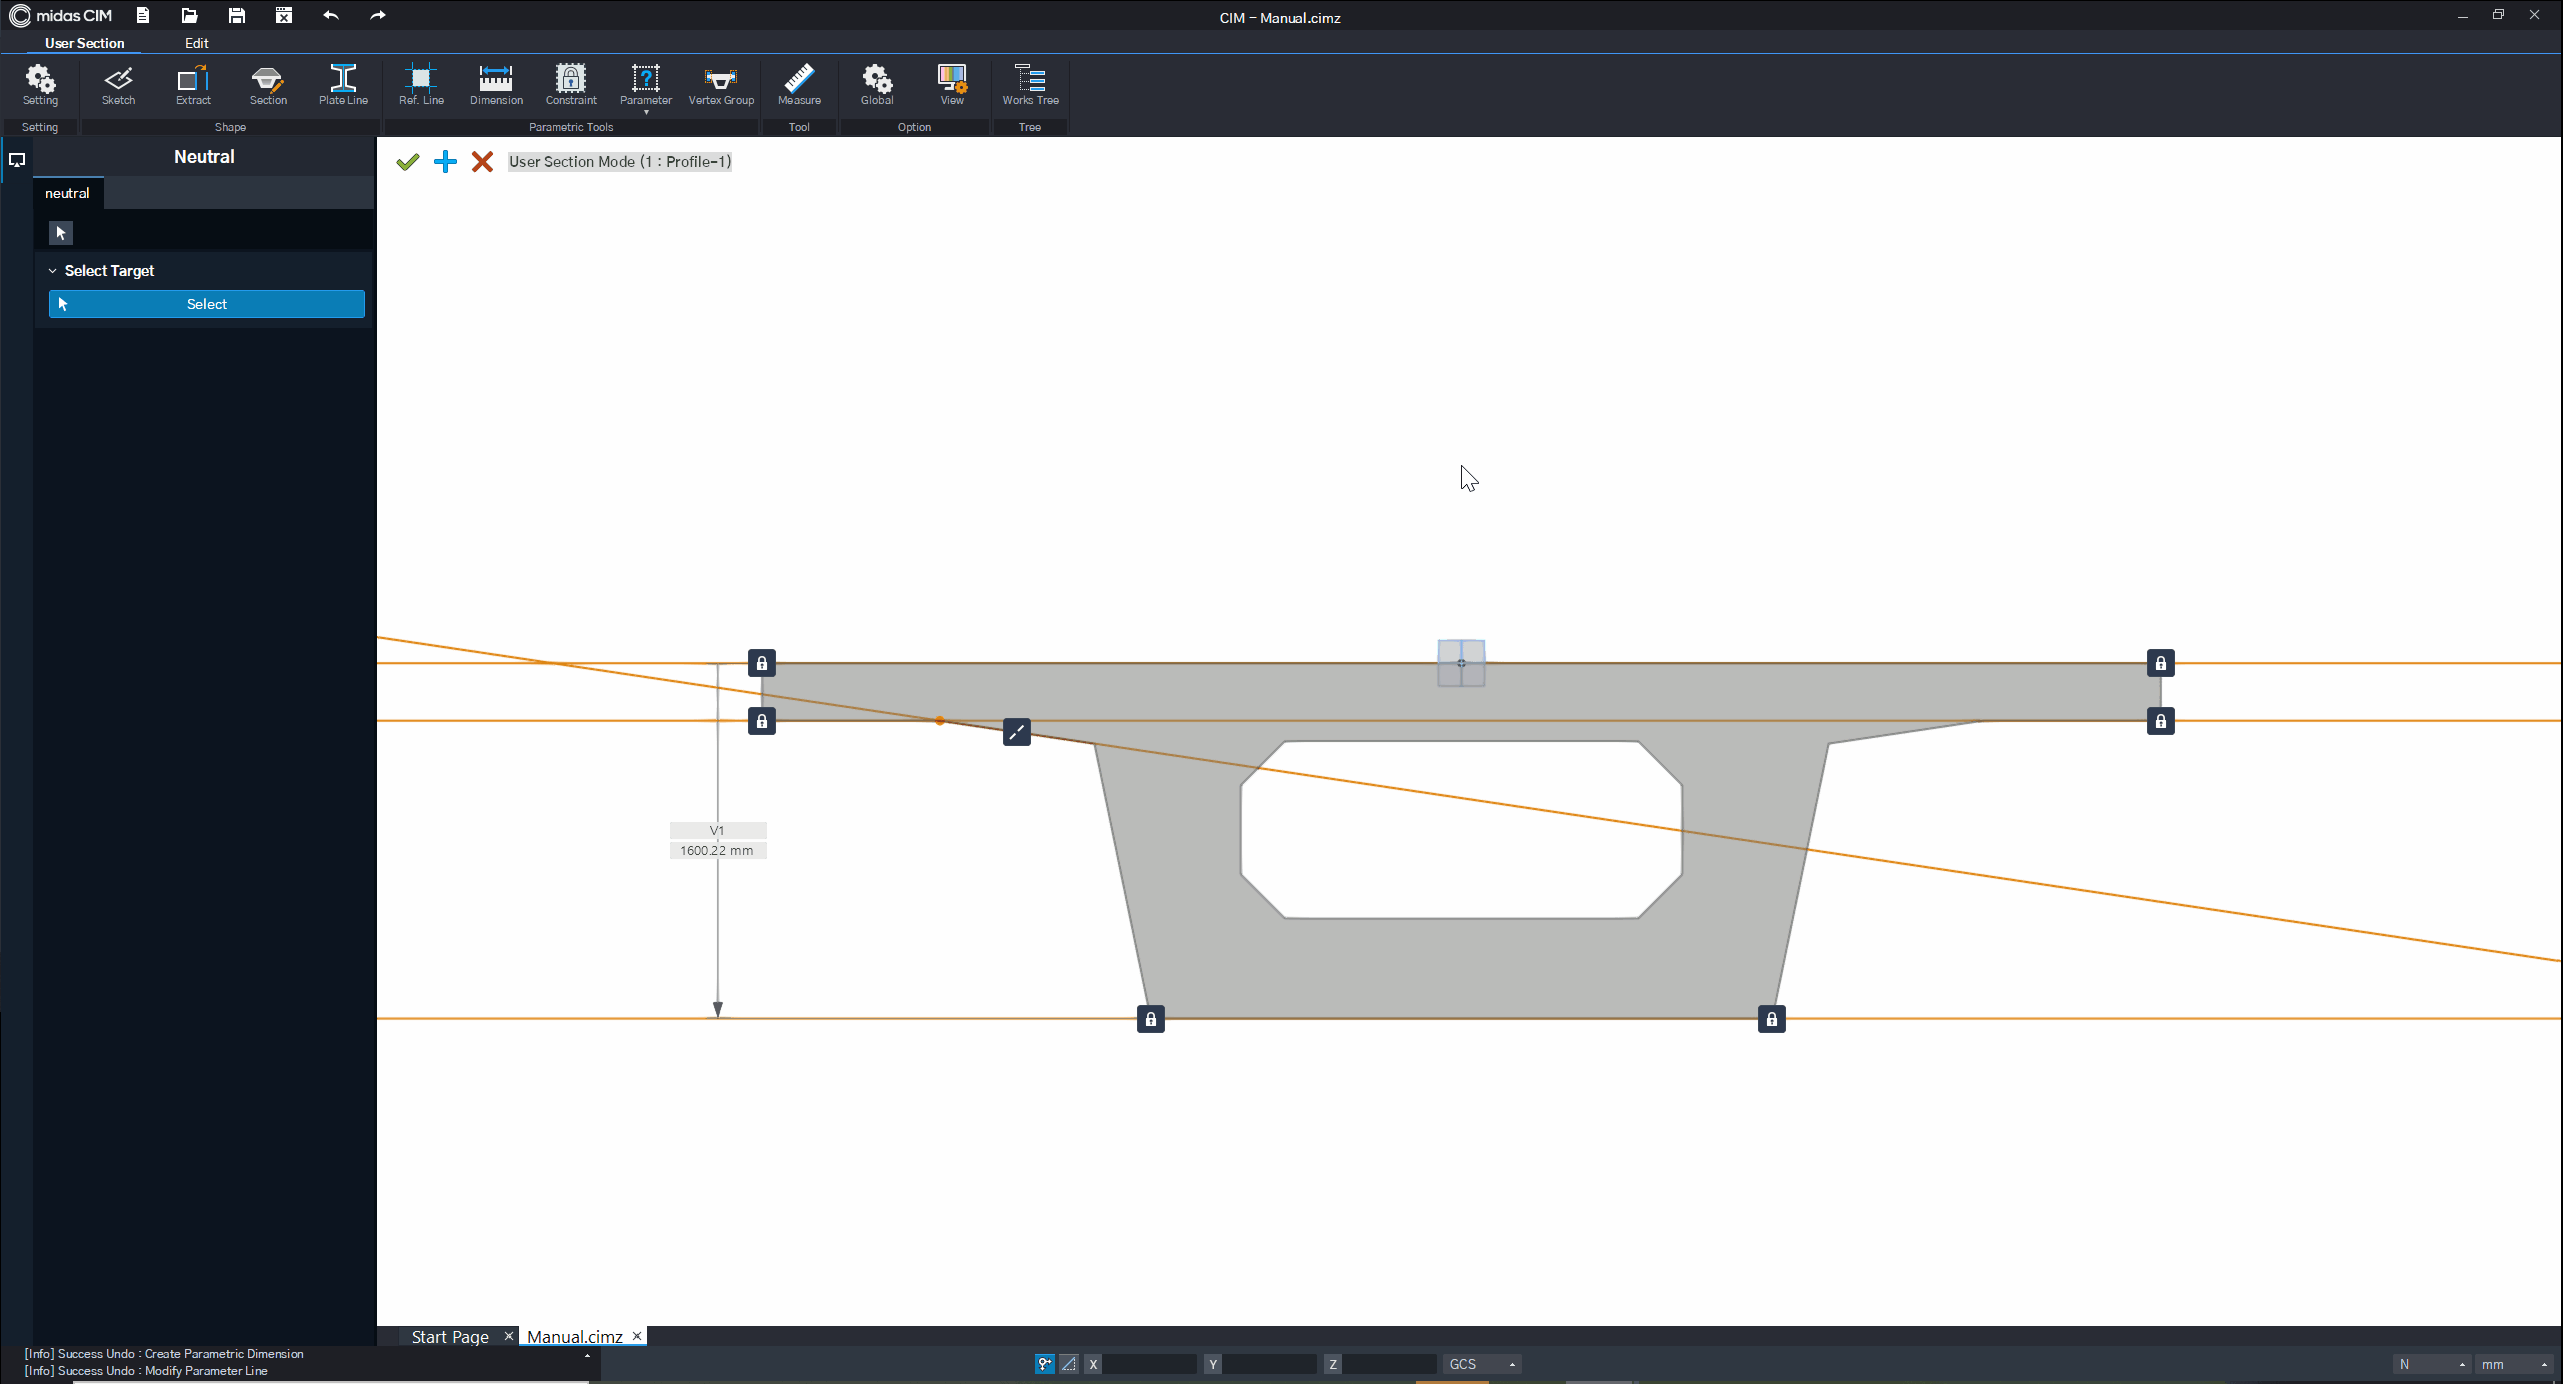
Task: Open the Parameter dropdown tool
Action: tap(646, 88)
